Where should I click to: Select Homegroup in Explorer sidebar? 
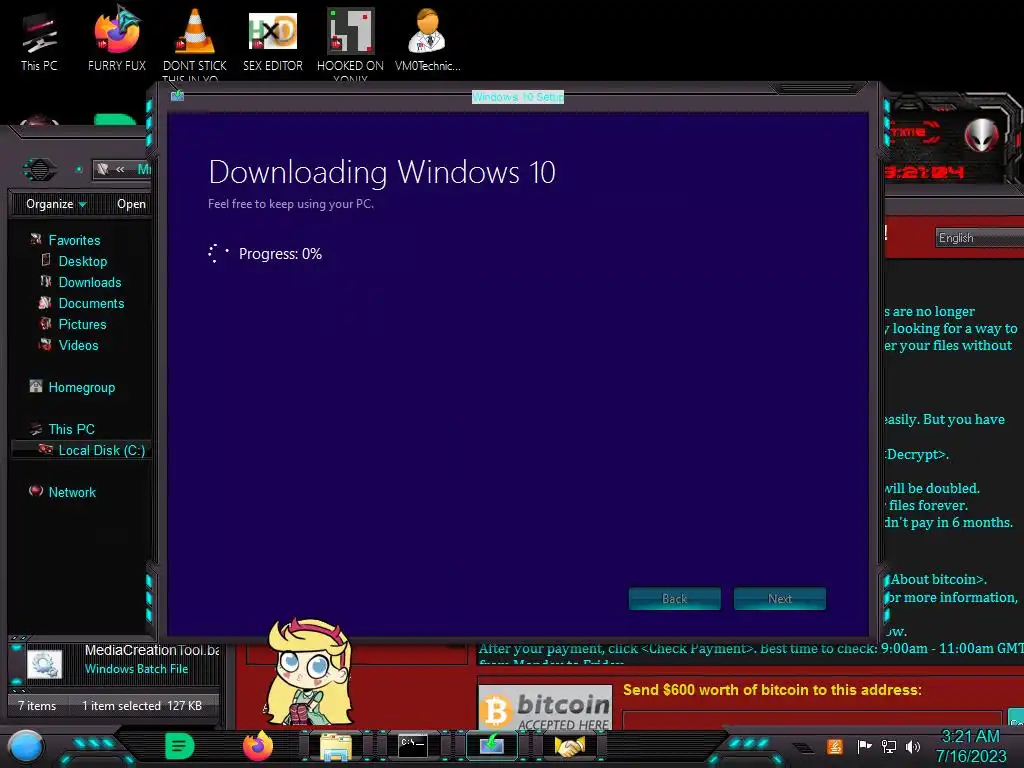(x=82, y=387)
